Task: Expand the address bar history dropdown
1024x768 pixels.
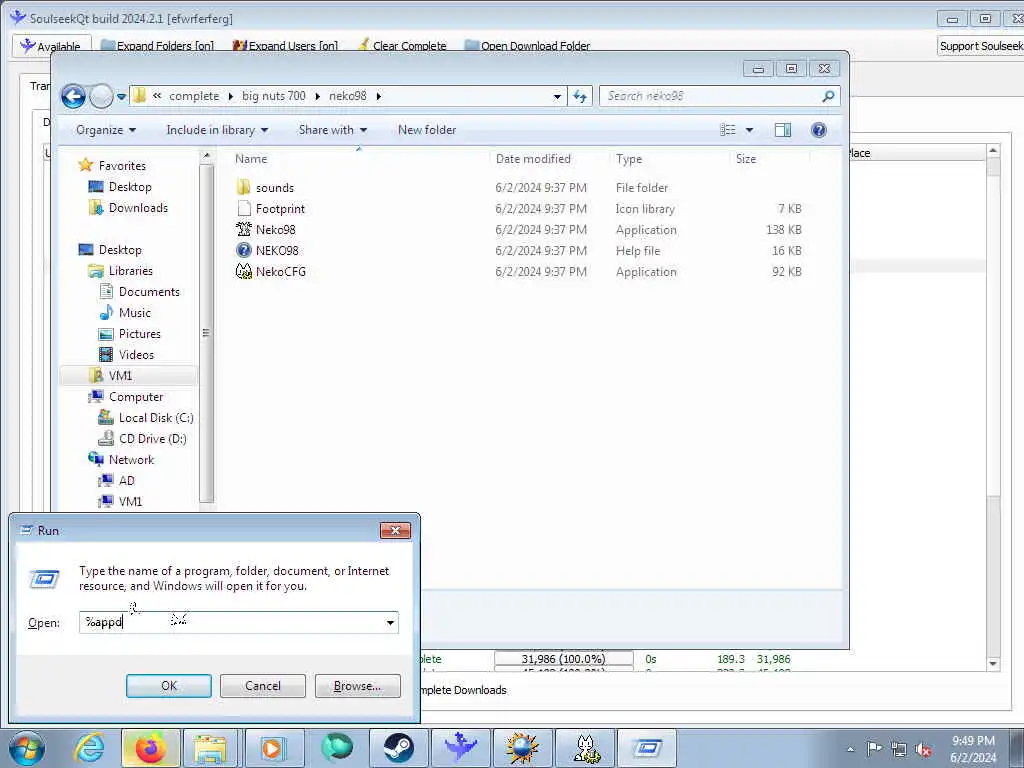Action: pos(557,96)
